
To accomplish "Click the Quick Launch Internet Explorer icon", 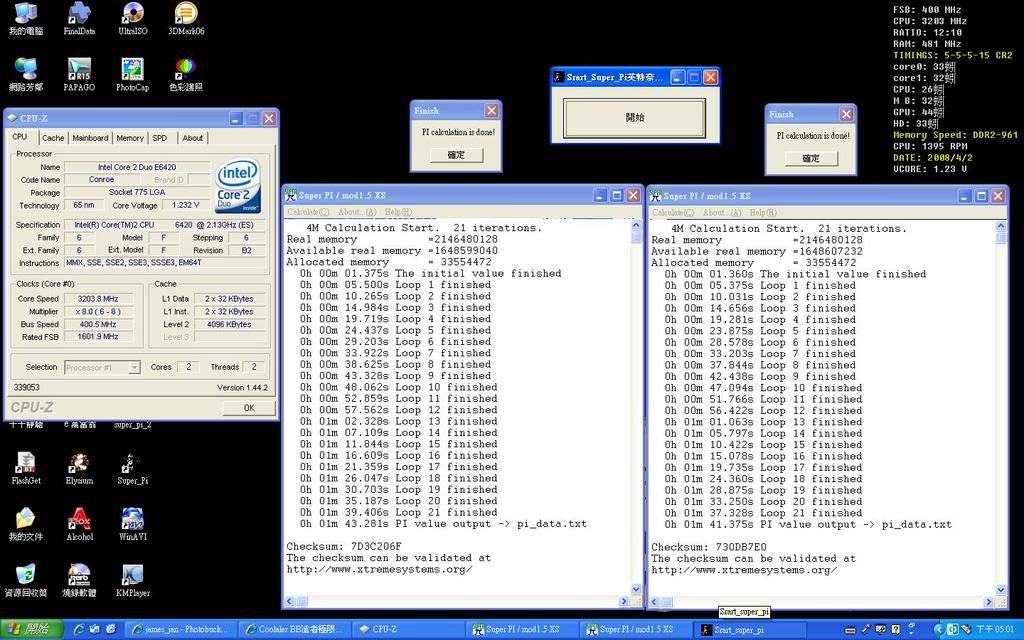I will click(x=79, y=630).
